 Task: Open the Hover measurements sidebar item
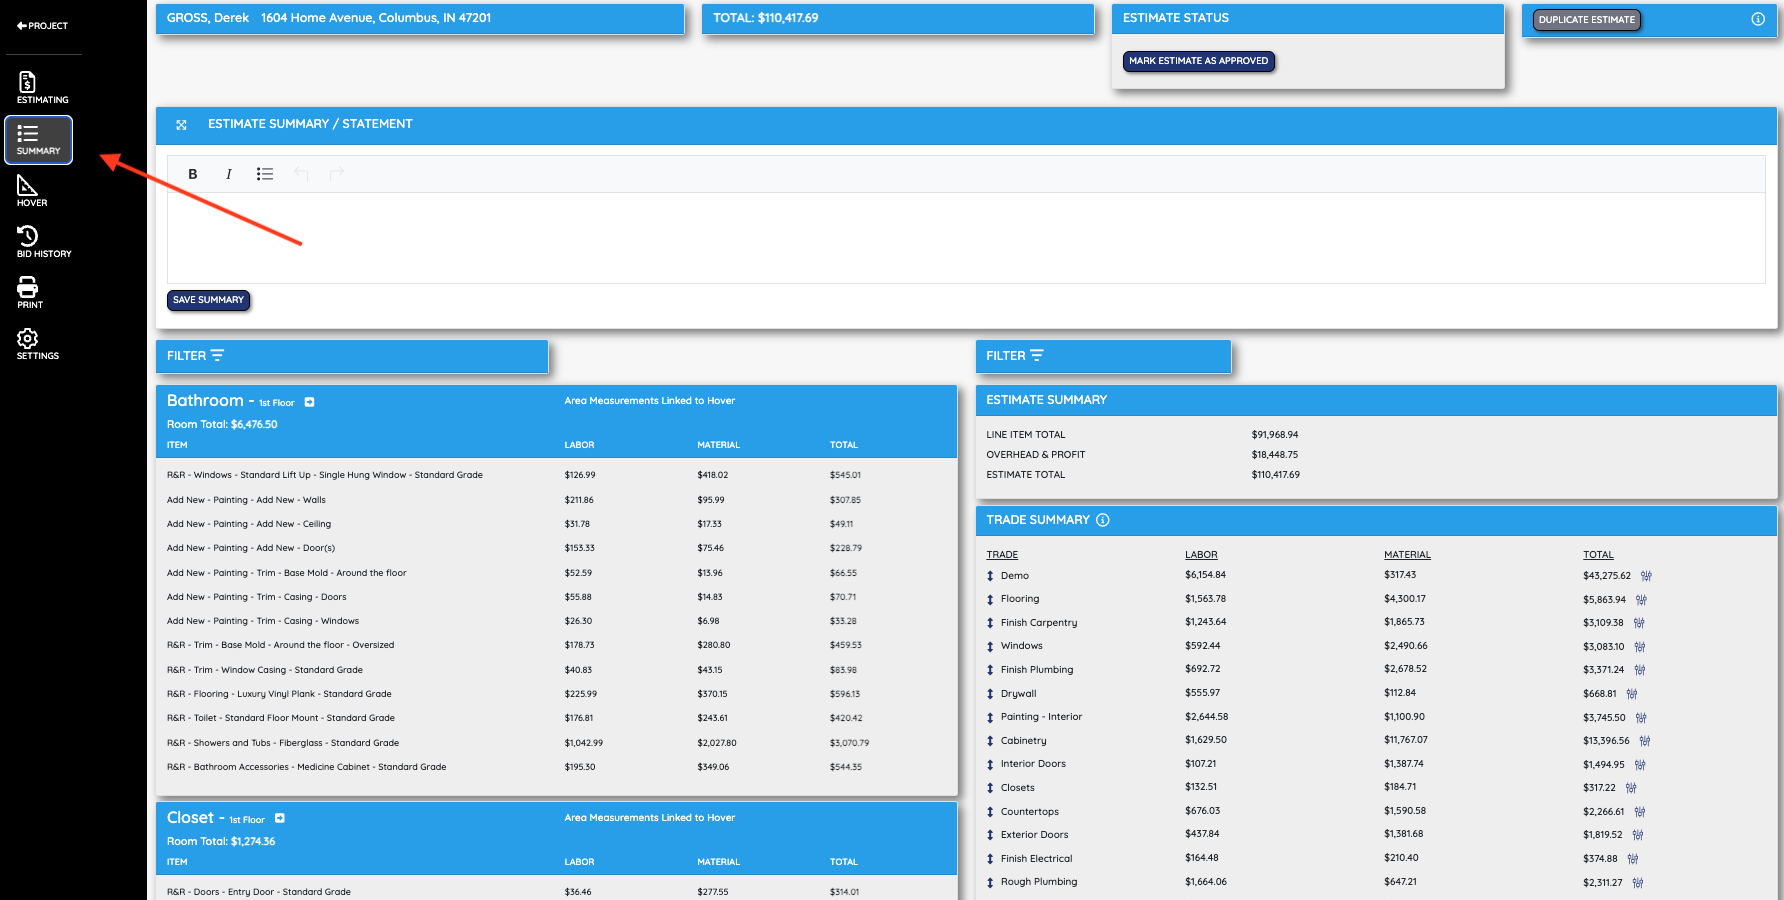32,191
